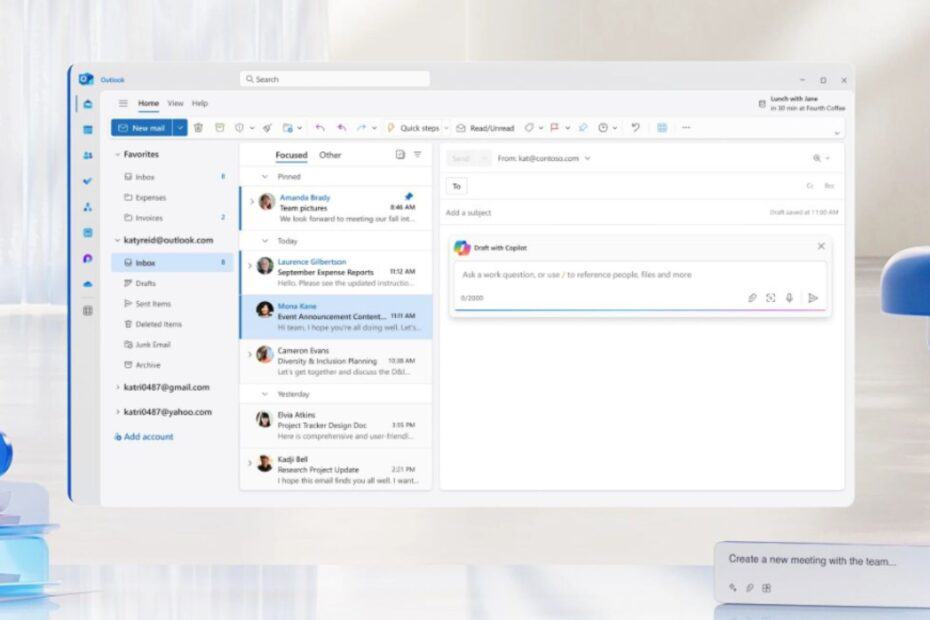930x620 pixels.
Task: Click the Undo icon in ribbon
Action: point(634,128)
